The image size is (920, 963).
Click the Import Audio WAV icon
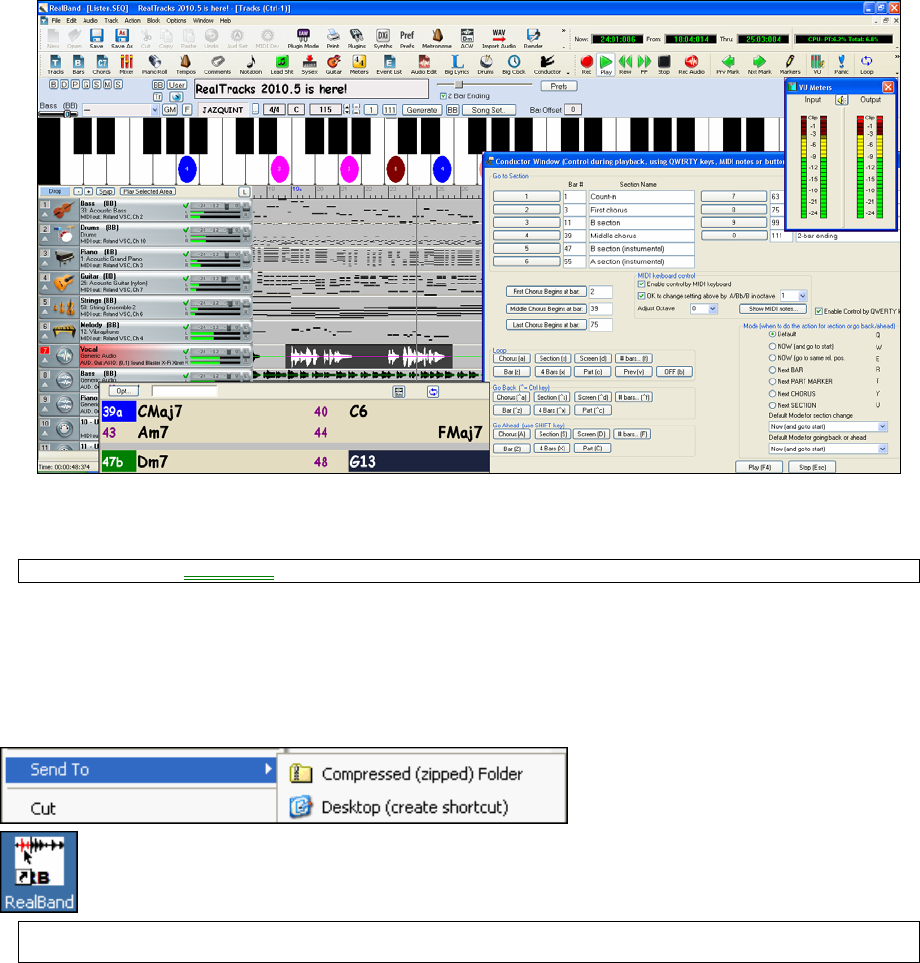click(499, 39)
